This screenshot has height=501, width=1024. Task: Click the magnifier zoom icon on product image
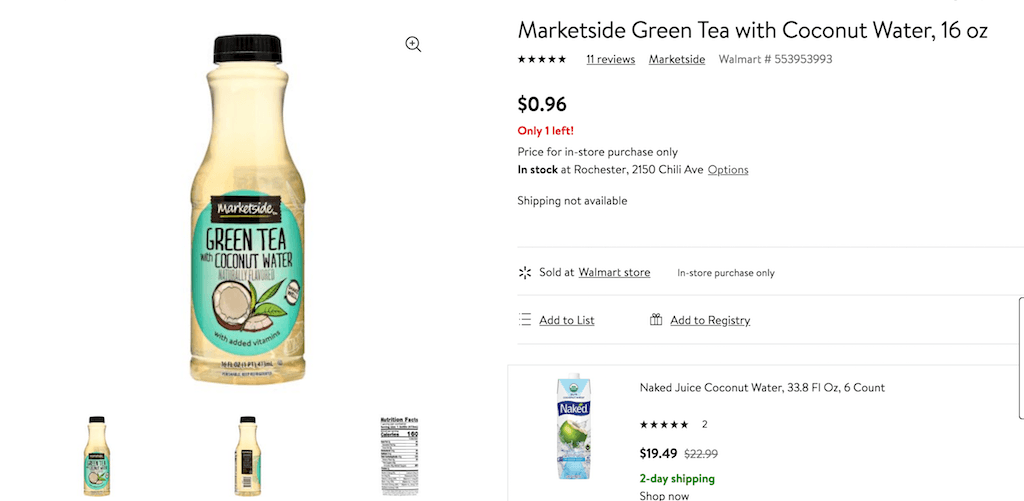click(x=413, y=44)
